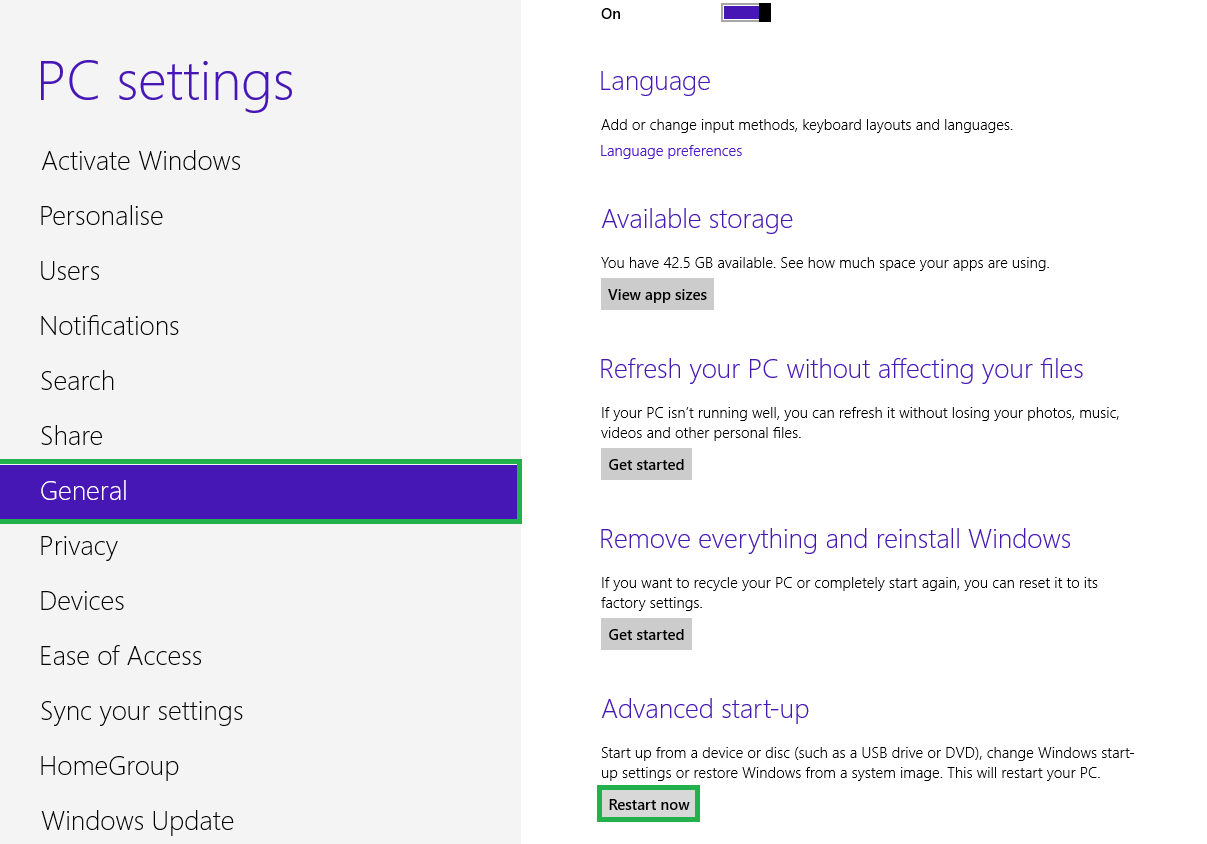
Task: Click the Language section heading
Action: (655, 81)
